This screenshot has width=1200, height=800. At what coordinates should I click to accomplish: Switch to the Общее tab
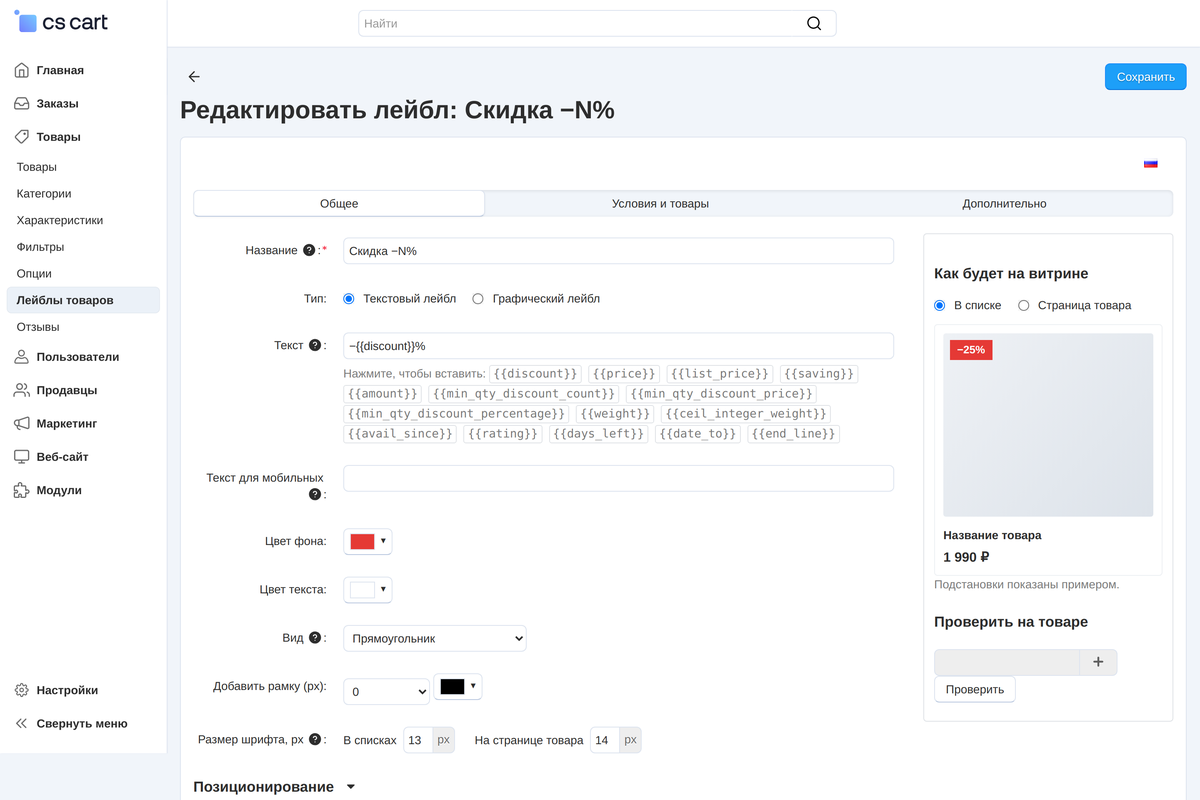pyautogui.click(x=339, y=203)
